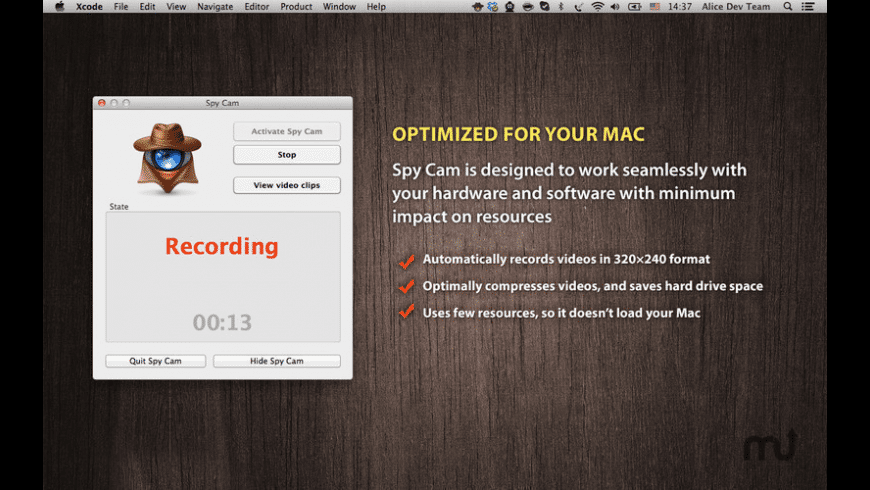870x490 pixels.
Task: Open the Alice Dev Team user menu
Action: tap(736, 7)
